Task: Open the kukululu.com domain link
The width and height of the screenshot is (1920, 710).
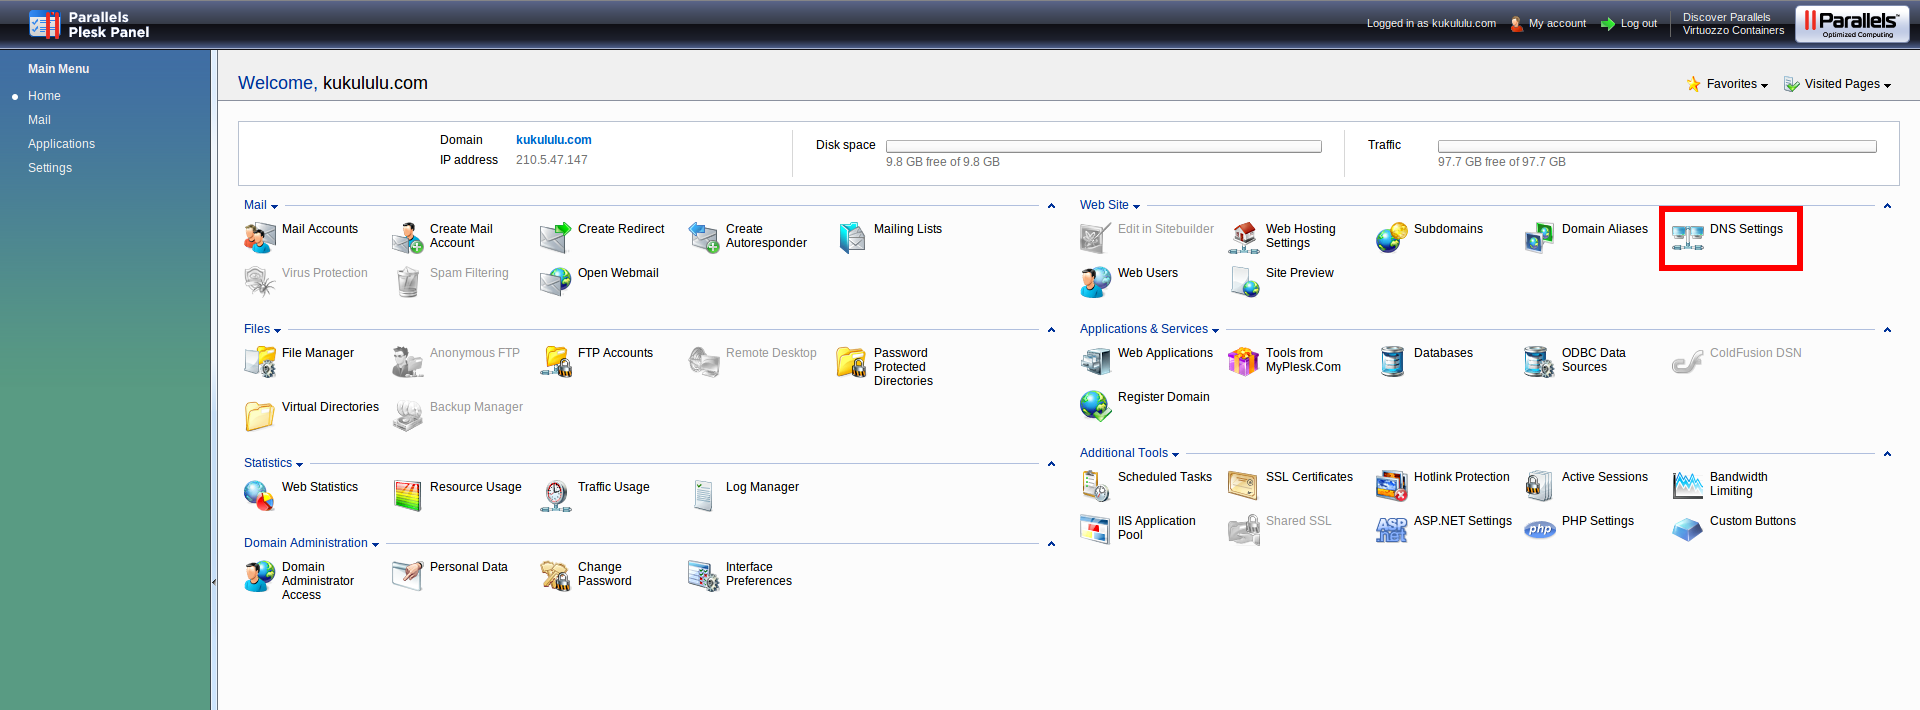Action: tap(553, 140)
